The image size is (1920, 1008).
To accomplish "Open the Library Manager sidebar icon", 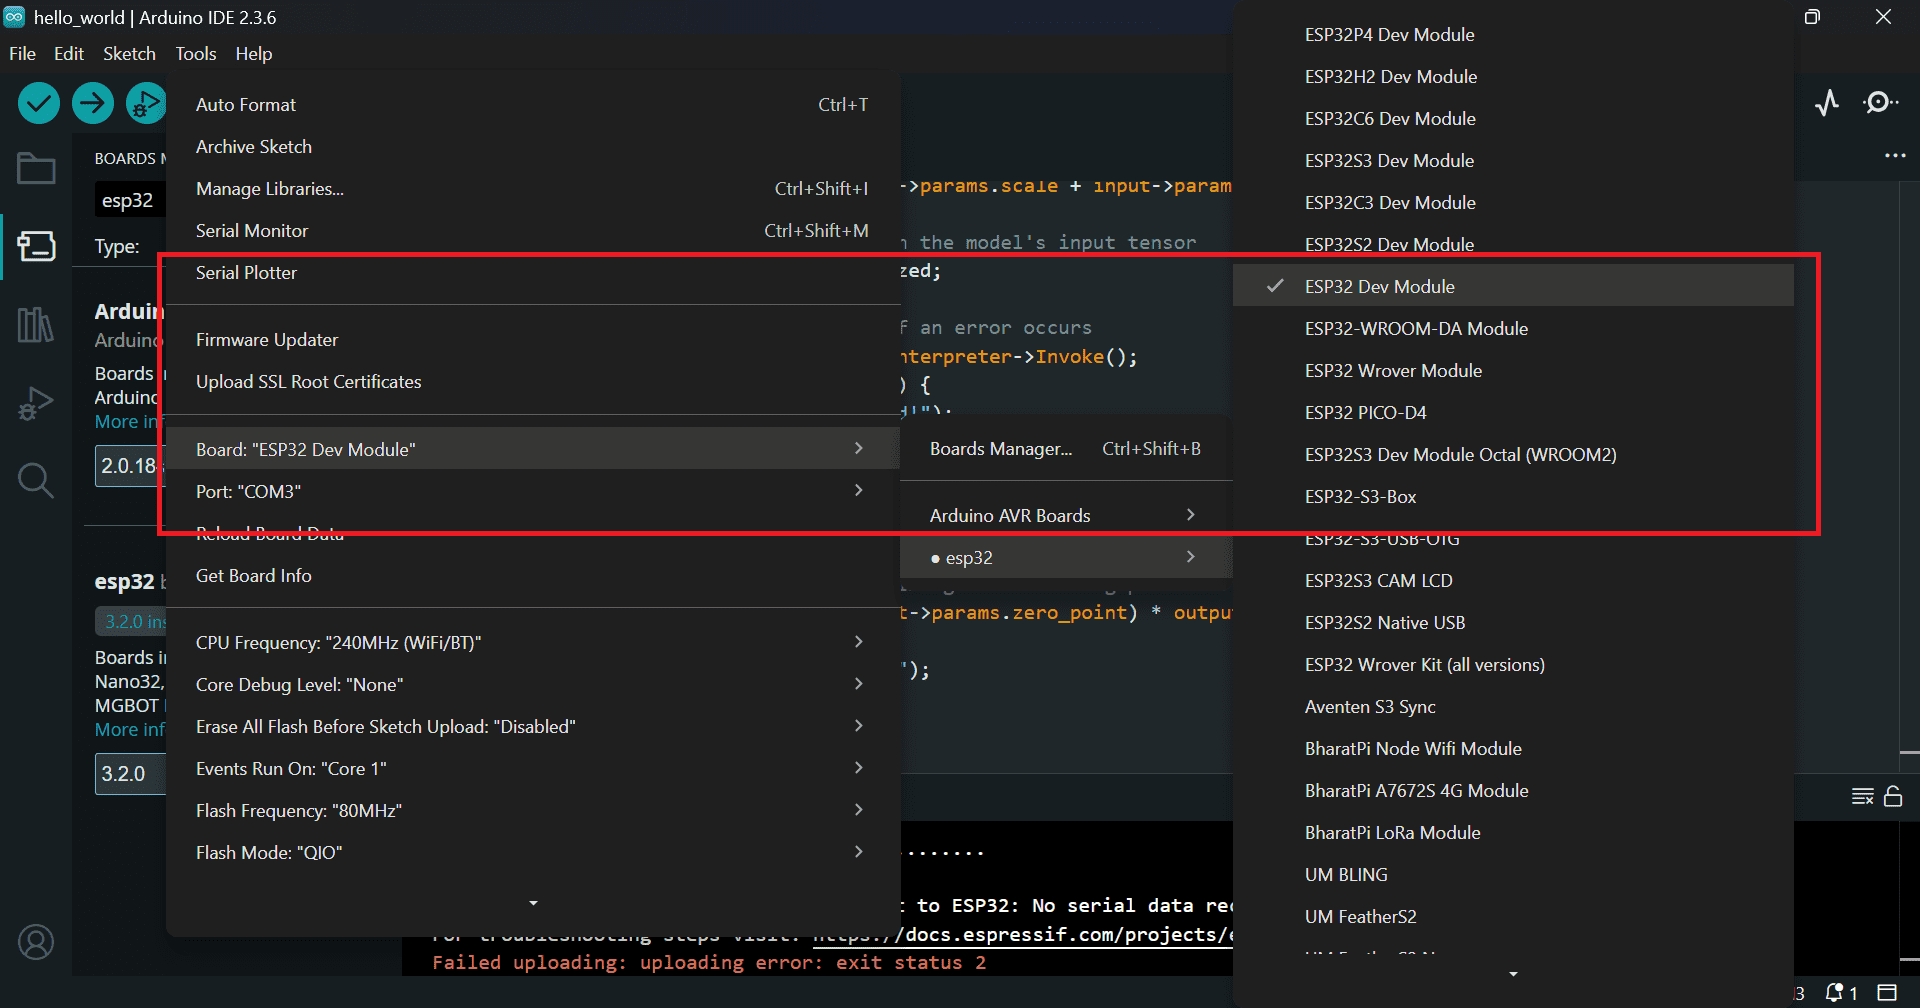I will point(36,324).
